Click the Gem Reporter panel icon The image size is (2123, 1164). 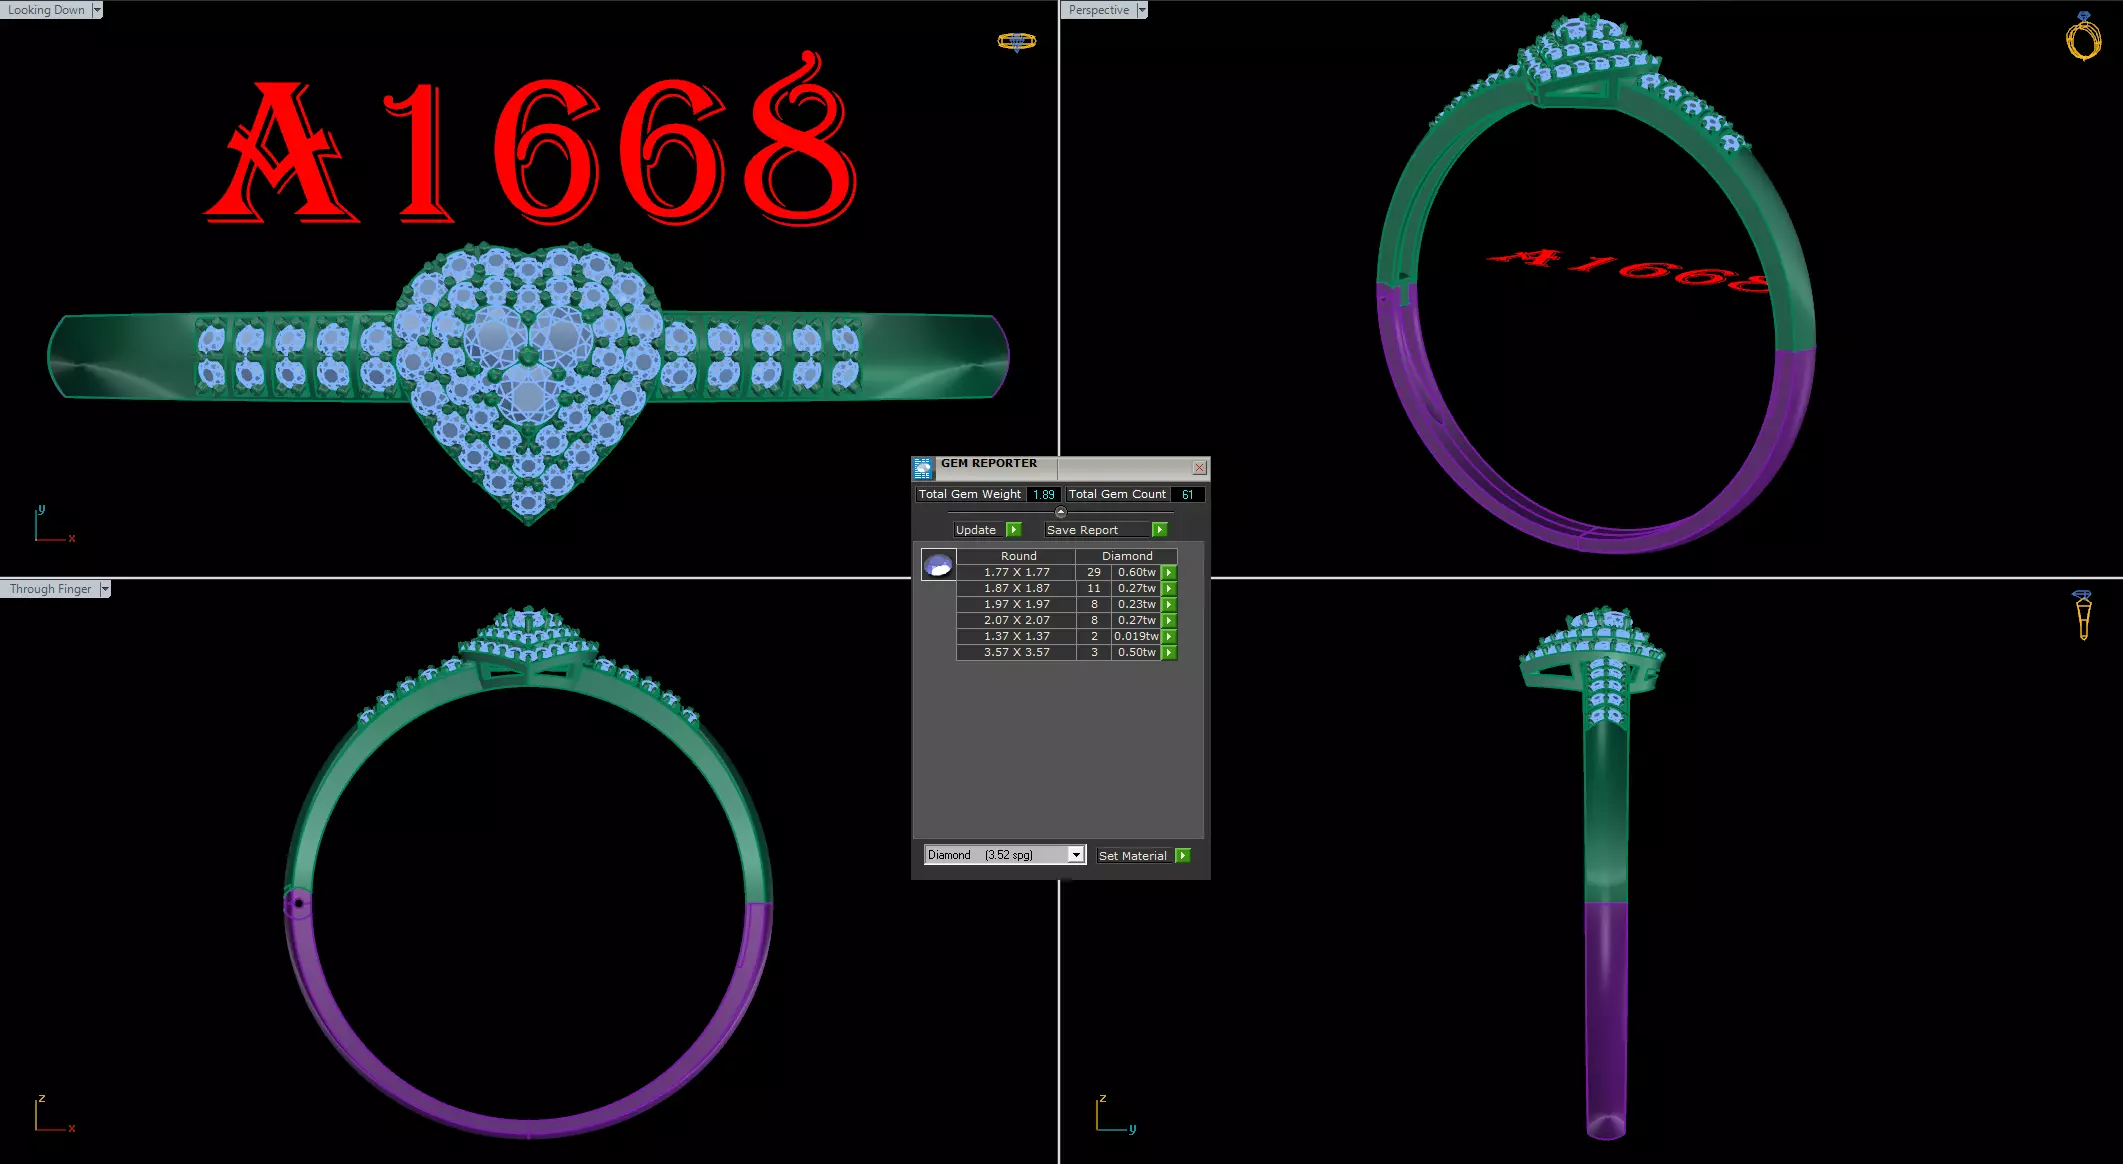pyautogui.click(x=923, y=467)
